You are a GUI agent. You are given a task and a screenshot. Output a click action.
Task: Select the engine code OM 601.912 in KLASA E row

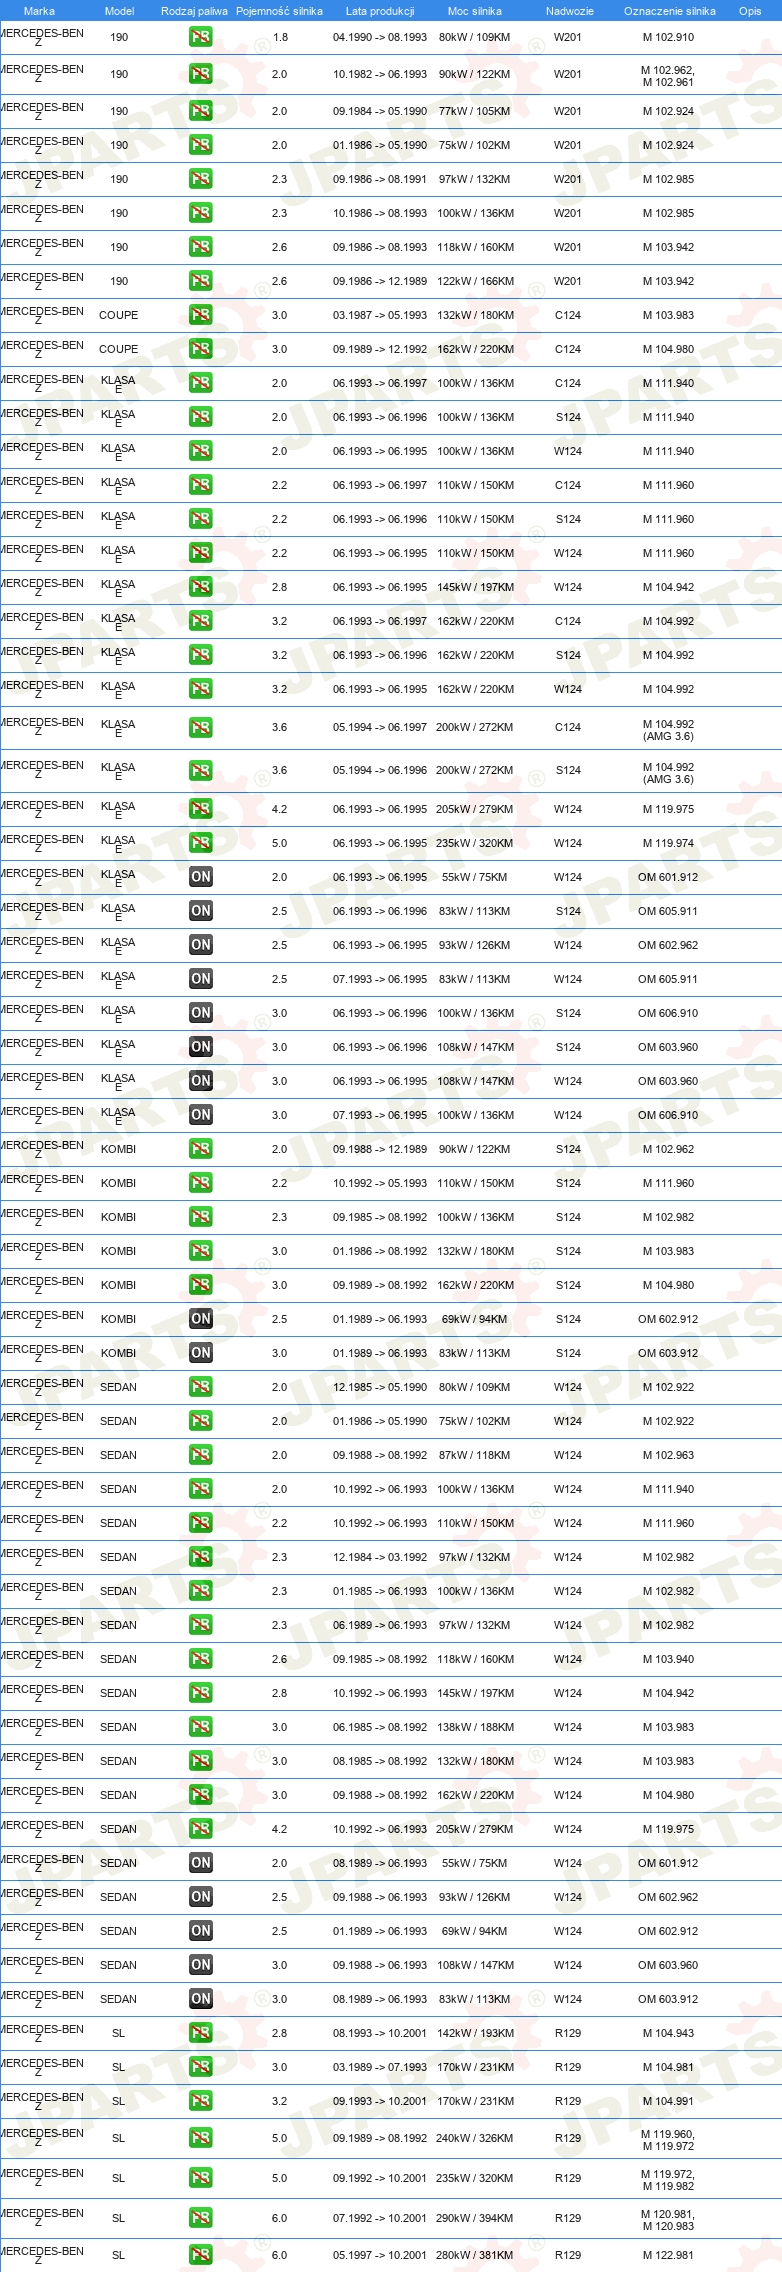(x=668, y=877)
